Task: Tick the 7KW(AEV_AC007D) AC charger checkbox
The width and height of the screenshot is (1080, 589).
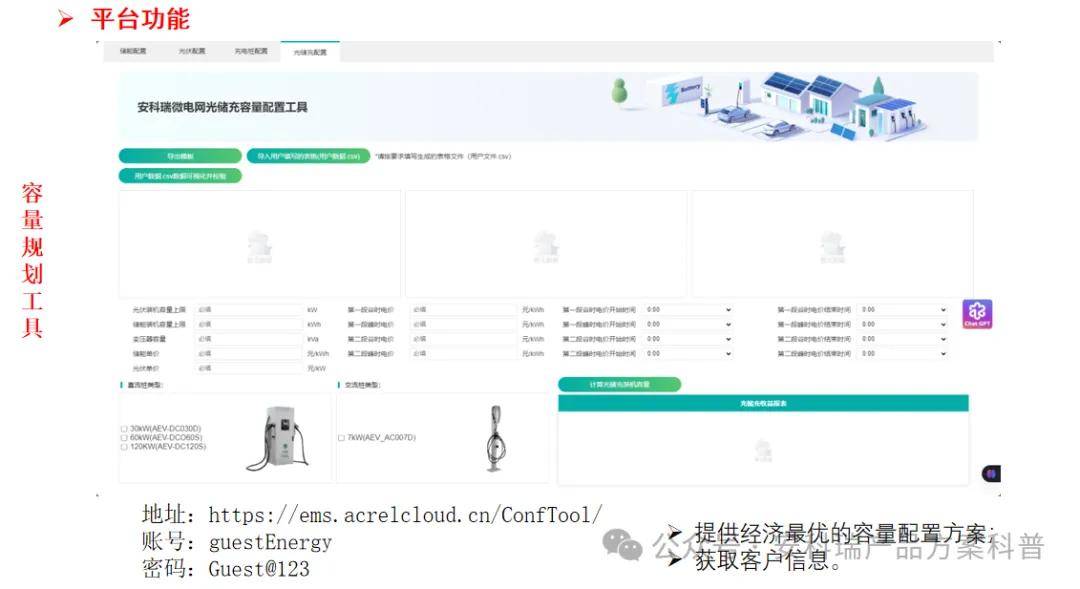Action: [342, 437]
